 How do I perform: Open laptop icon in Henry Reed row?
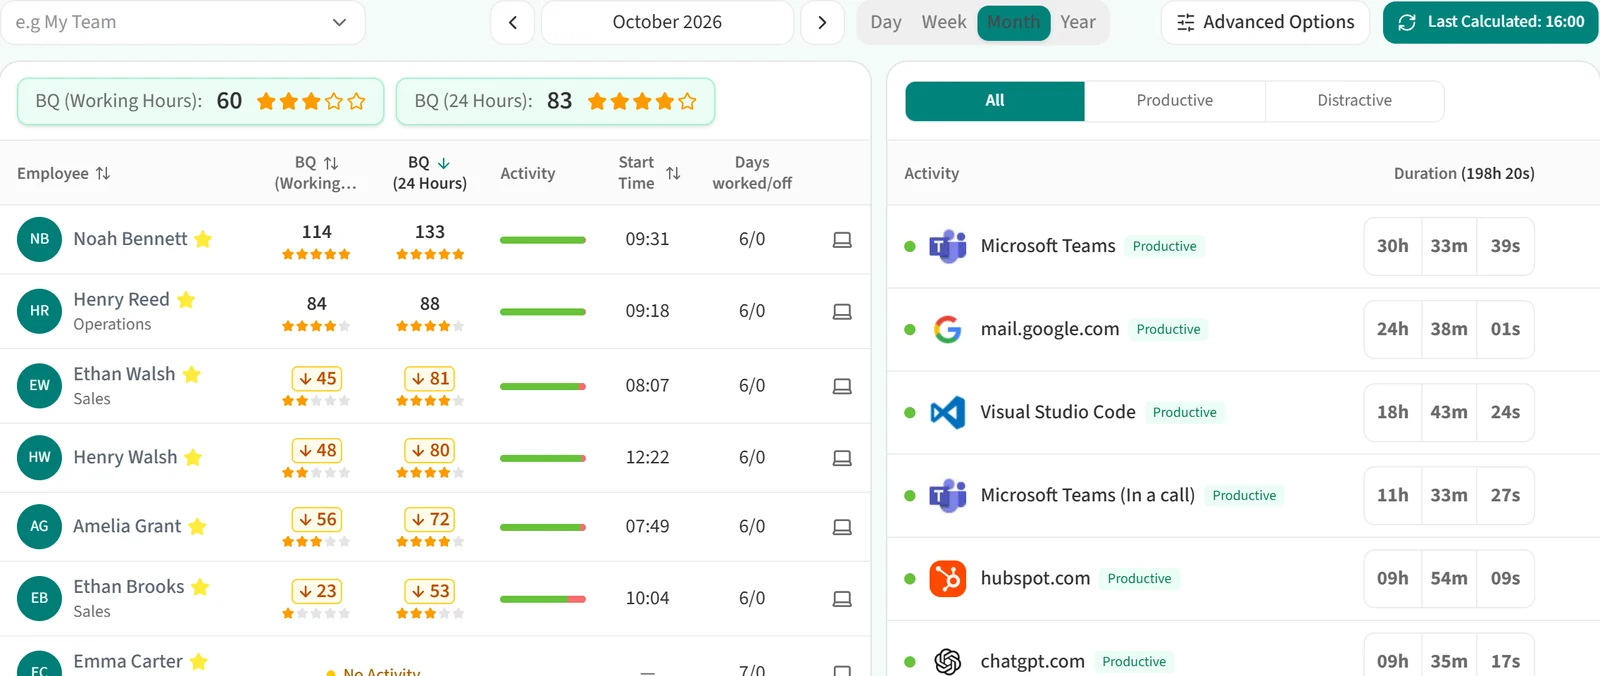pyautogui.click(x=842, y=312)
